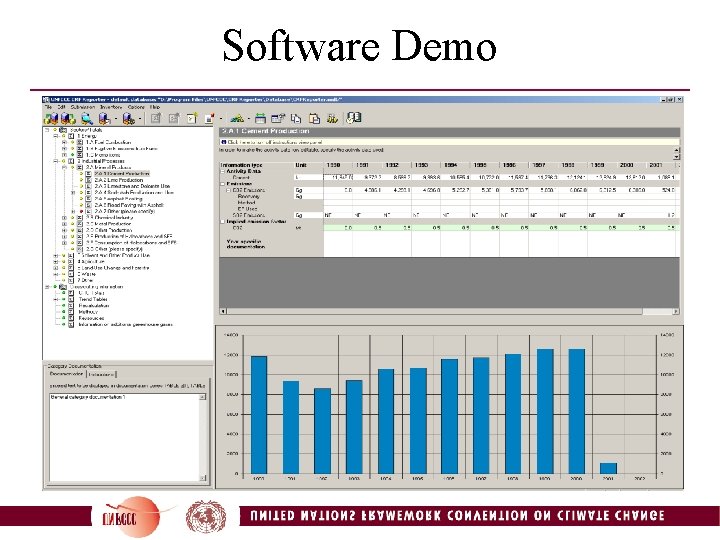
Task: Click the grid horizontal scrollbar right arrow
Action: (676, 311)
